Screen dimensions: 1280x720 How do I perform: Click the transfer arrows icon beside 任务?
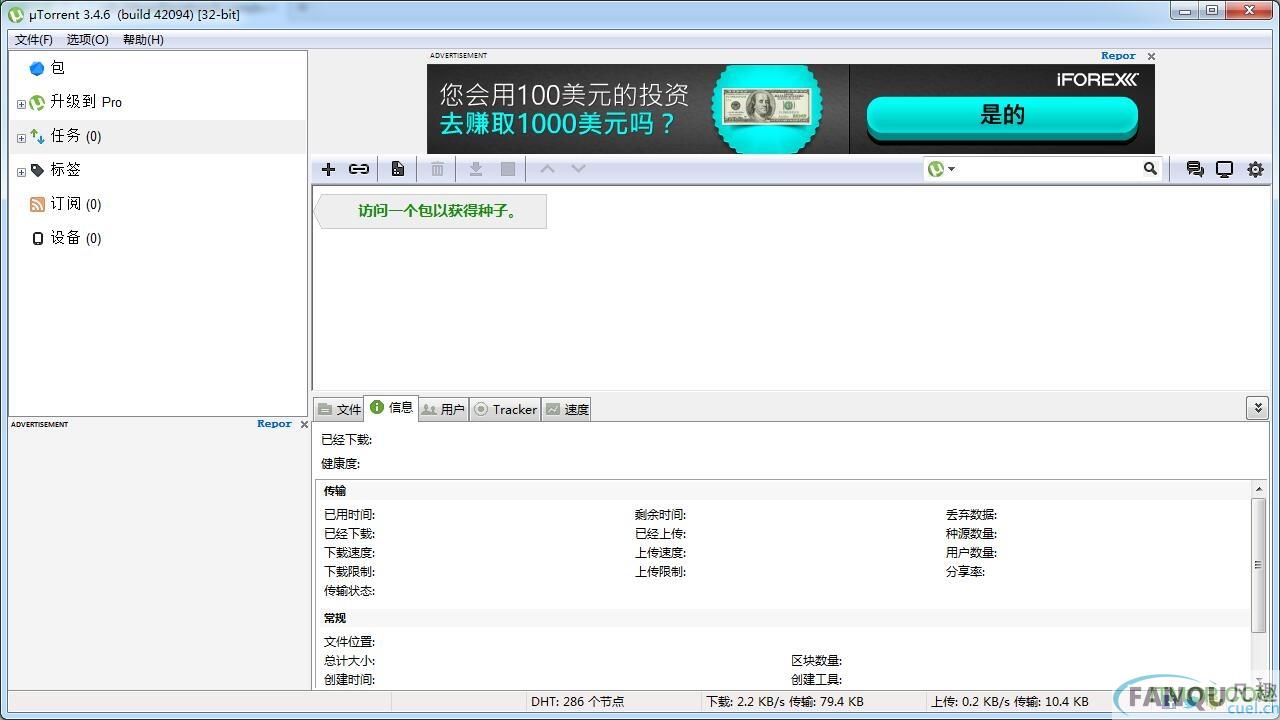[x=37, y=136]
